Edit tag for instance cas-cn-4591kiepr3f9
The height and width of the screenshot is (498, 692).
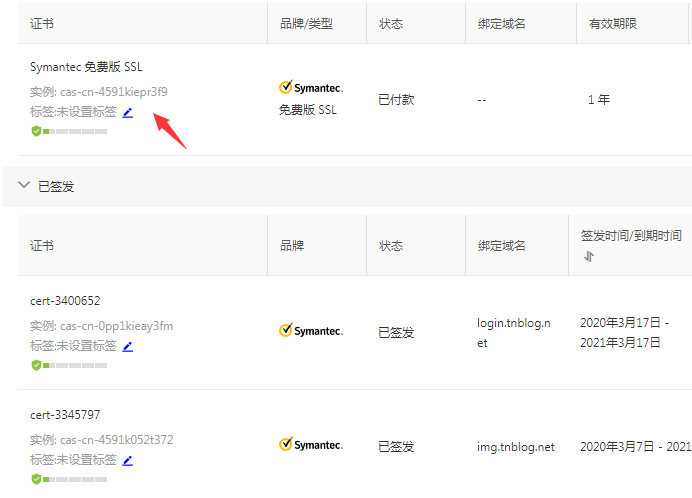[127, 112]
